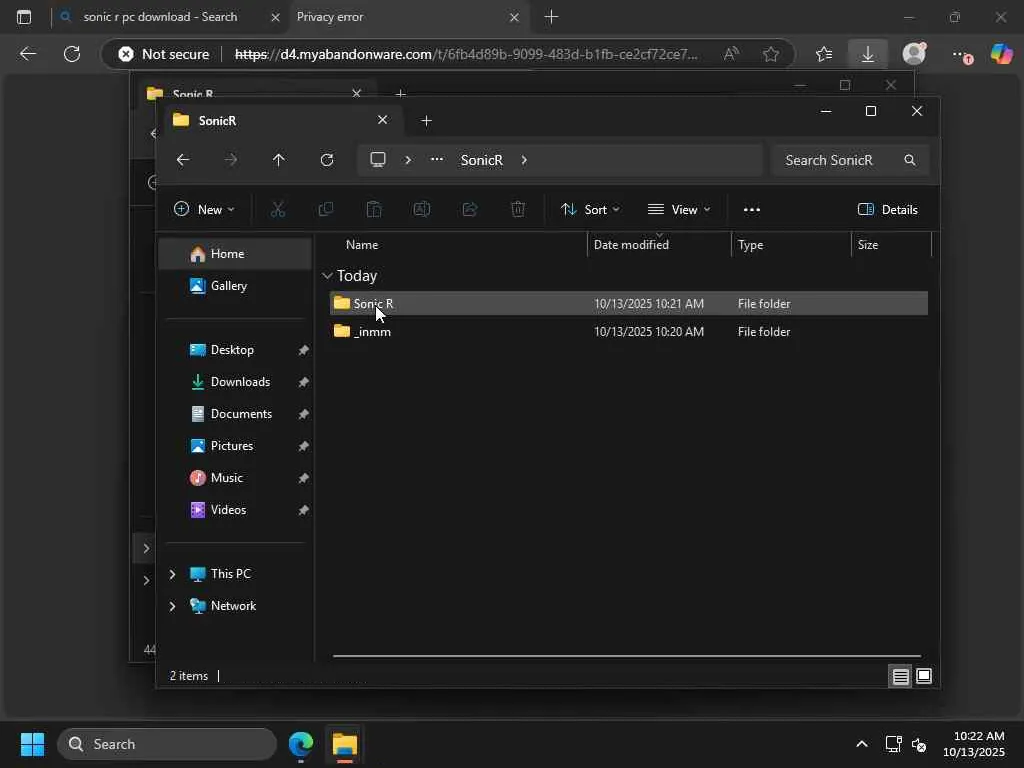Go up one folder level
Viewport: 1024px width, 768px height.
(x=279, y=160)
